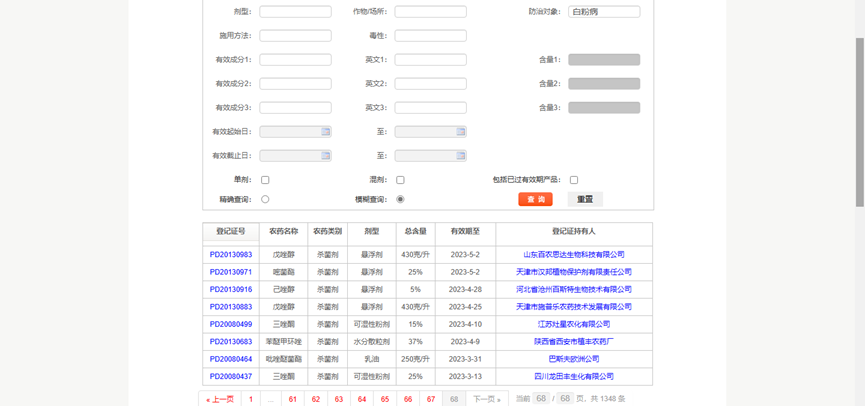Jump to page 66
865x406 pixels.
click(x=408, y=399)
